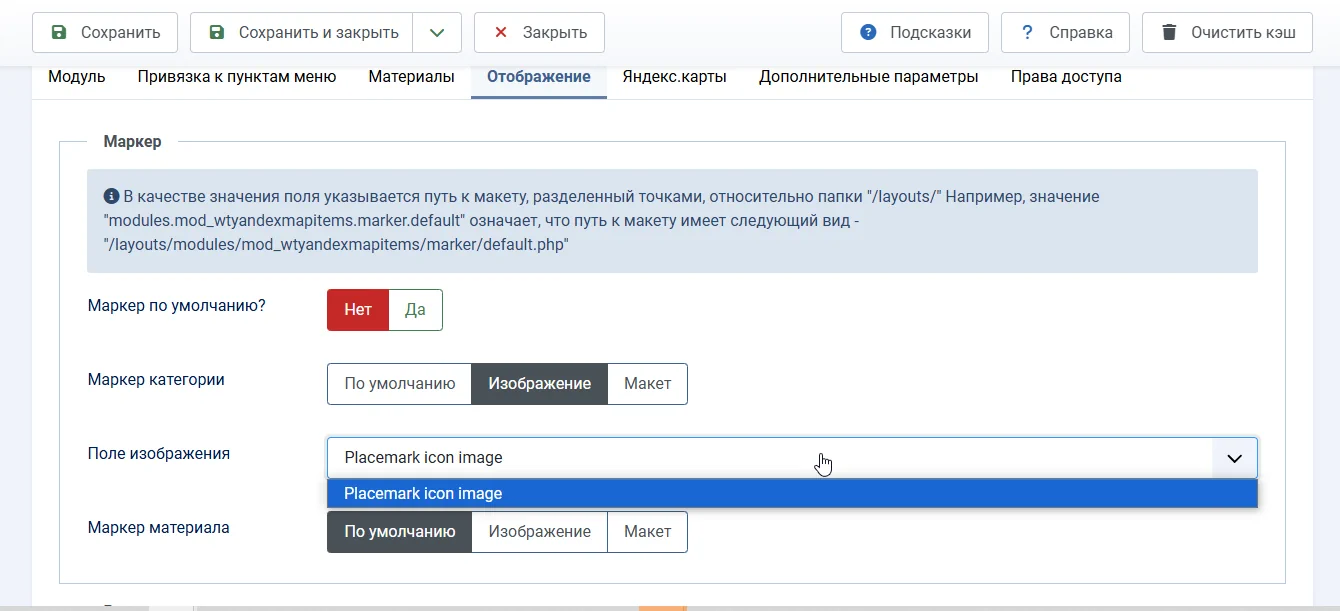Set Маркер по умолчанию to Да

pyautogui.click(x=415, y=310)
